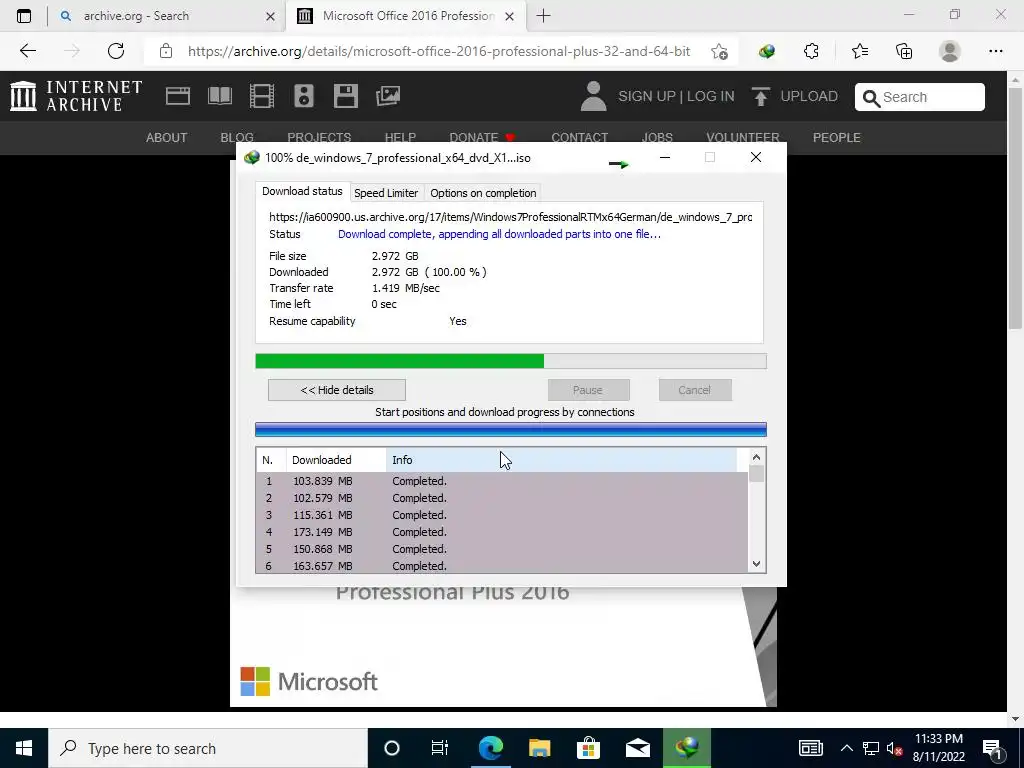The width and height of the screenshot is (1024, 768).
Task: Click the Upload arrow icon
Action: coord(760,97)
